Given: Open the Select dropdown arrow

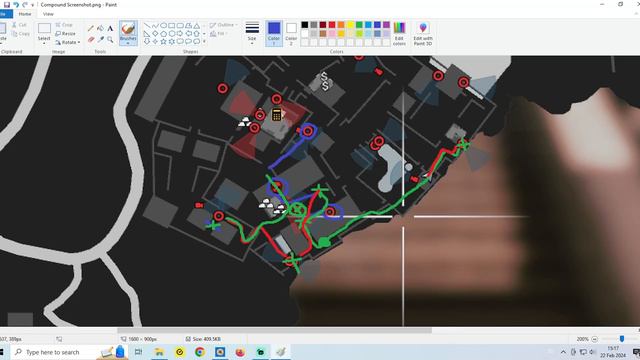Looking at the screenshot, I should point(44,43).
